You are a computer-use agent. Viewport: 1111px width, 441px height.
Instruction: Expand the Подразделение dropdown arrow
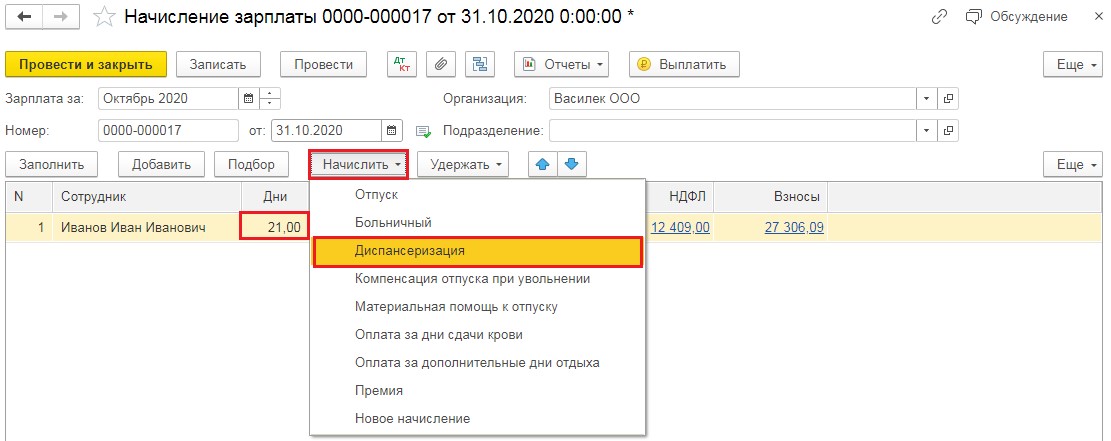[x=927, y=130]
